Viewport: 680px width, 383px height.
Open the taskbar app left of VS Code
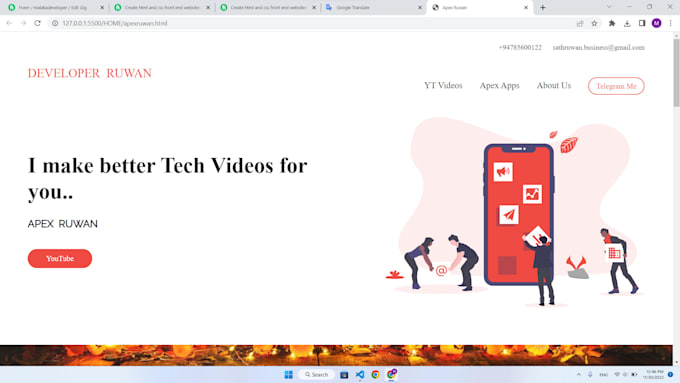pyautogui.click(x=344, y=375)
